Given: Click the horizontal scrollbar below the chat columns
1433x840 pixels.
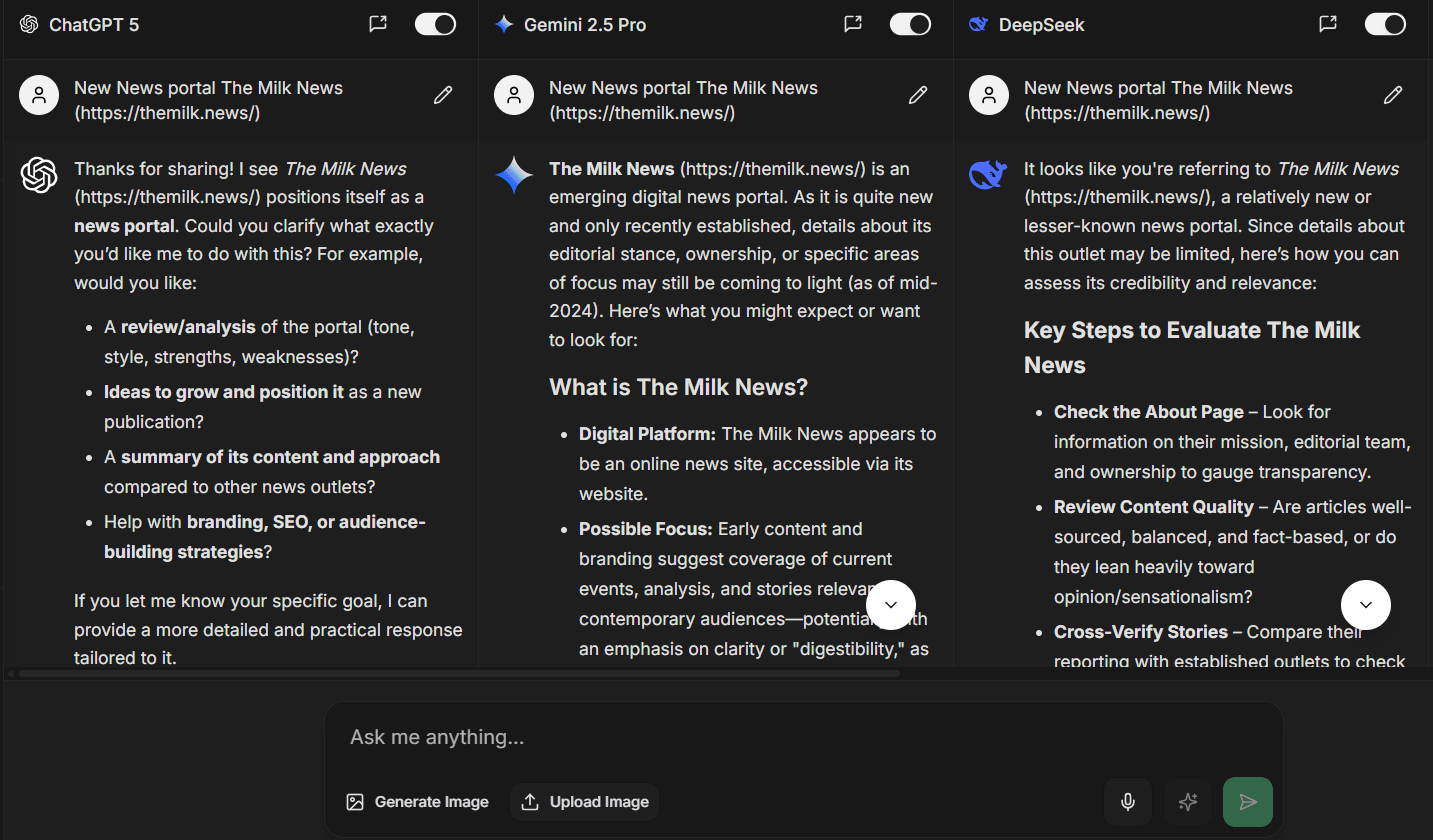Looking at the screenshot, I should point(459,674).
